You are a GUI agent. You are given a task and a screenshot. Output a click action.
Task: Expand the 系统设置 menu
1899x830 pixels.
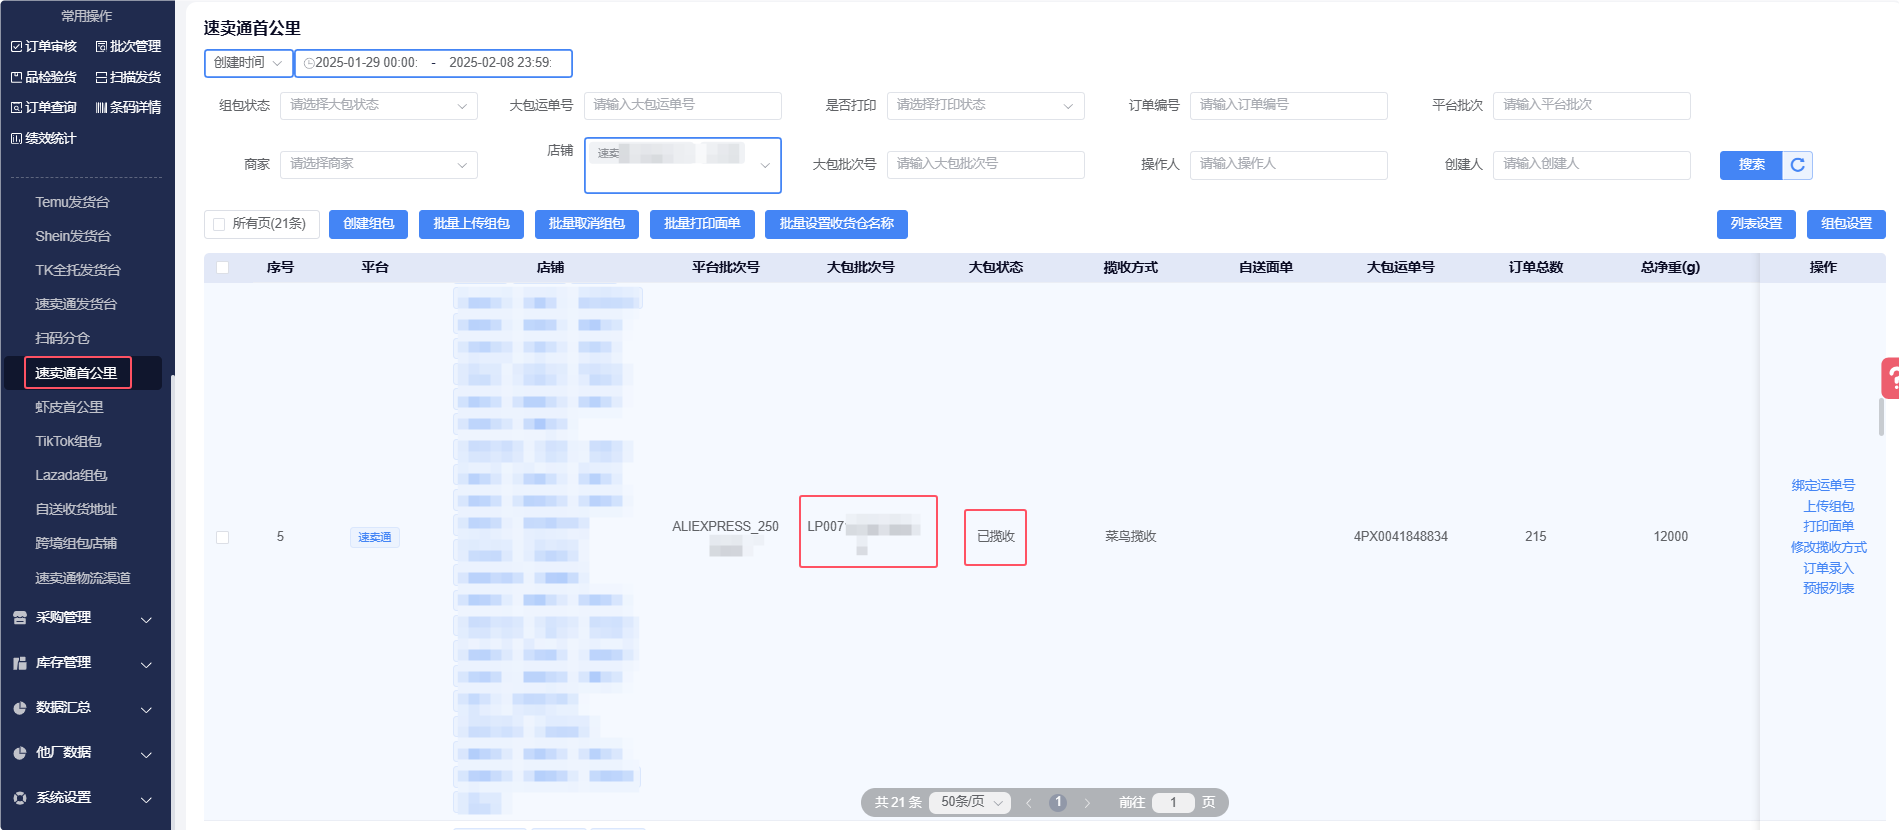[147, 800]
